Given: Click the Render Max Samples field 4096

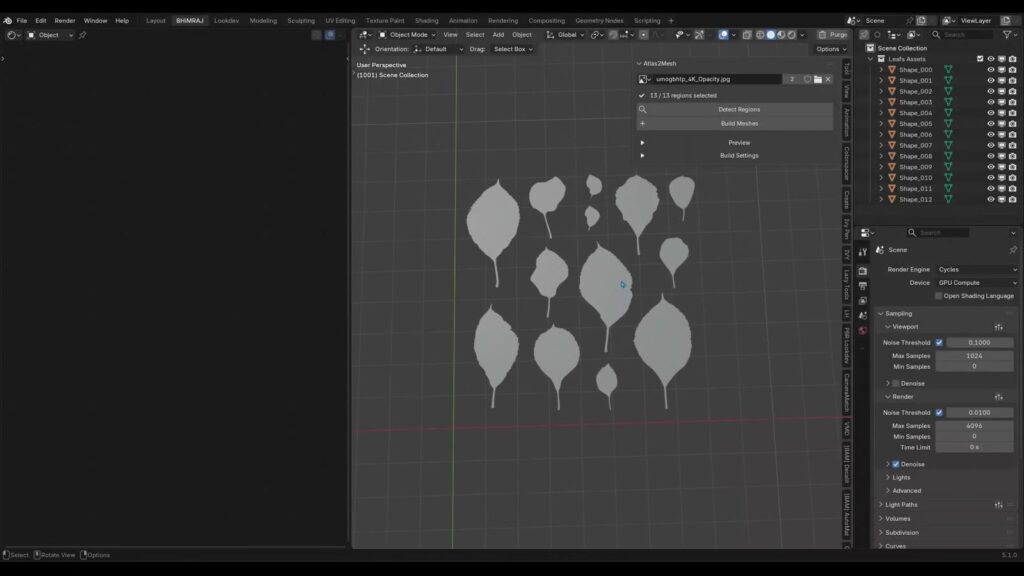Looking at the screenshot, I should pos(974,426).
